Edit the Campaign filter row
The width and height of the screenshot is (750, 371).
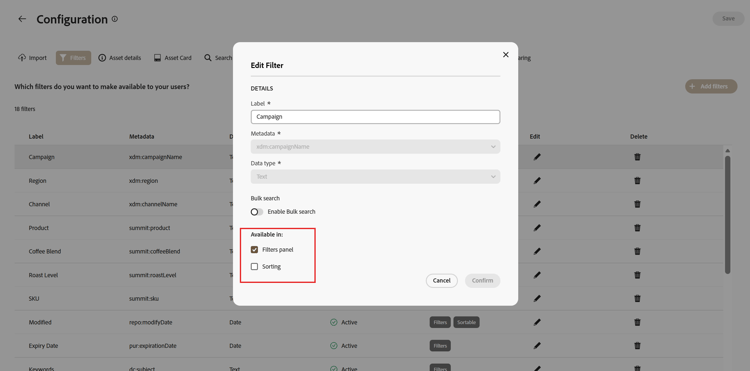tap(537, 157)
